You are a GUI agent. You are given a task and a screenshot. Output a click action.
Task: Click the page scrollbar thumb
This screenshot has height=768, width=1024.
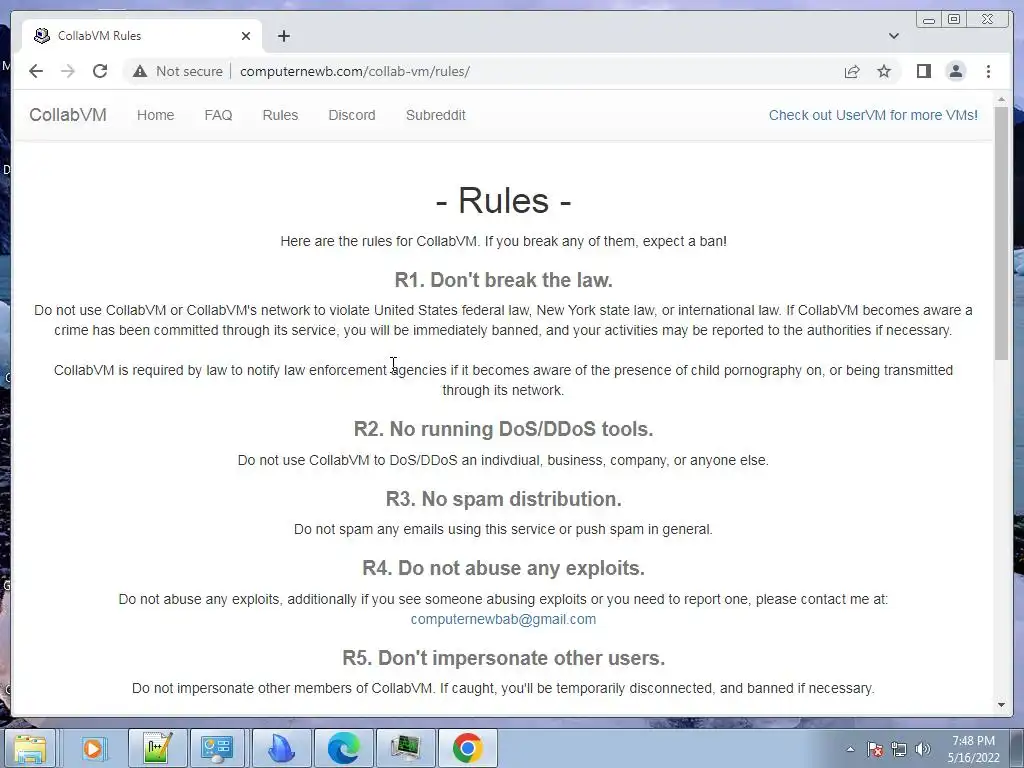pyautogui.click(x=1001, y=232)
